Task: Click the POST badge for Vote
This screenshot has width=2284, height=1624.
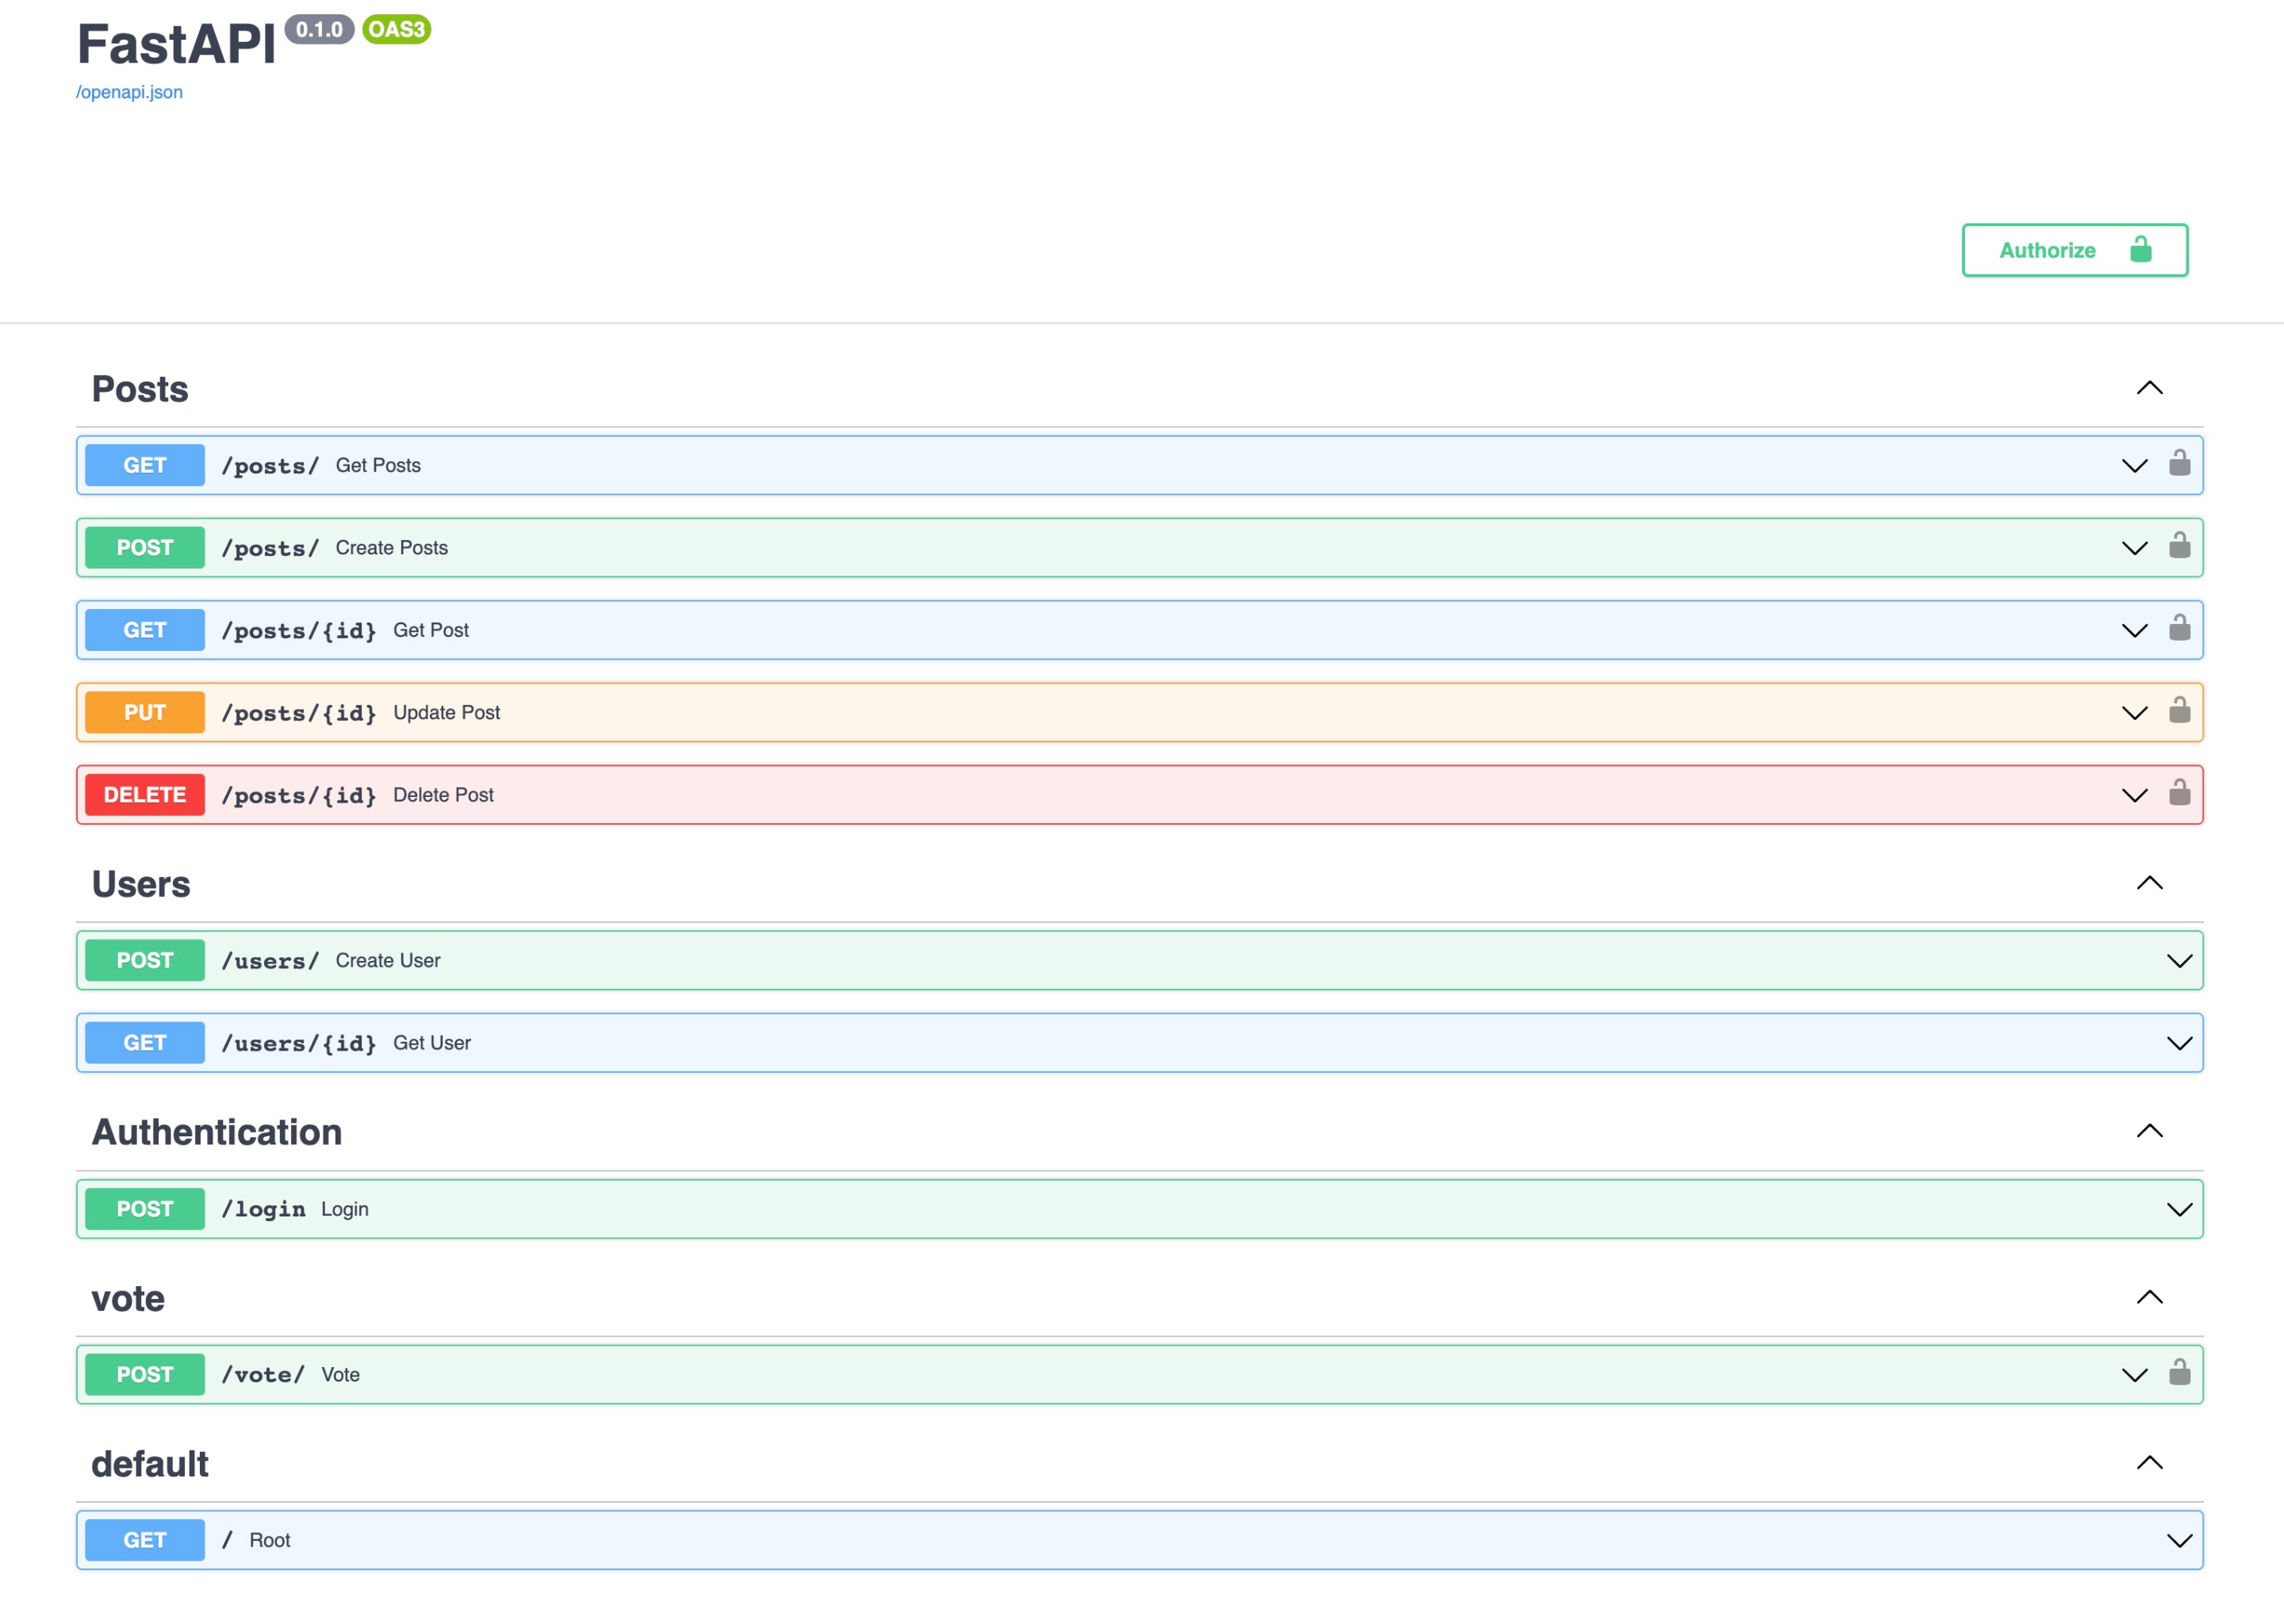Action: tap(145, 1374)
